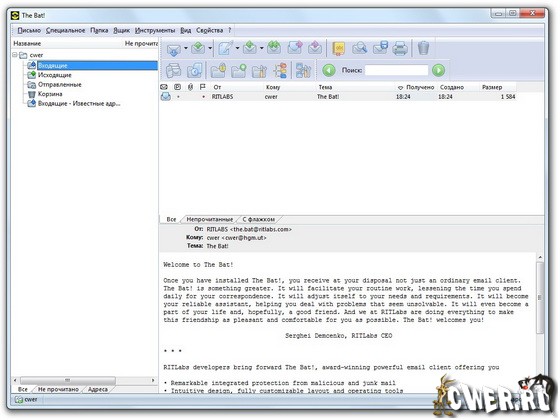560x420 pixels.
Task: Switch to the С флажком tab
Action: pyautogui.click(x=259, y=219)
